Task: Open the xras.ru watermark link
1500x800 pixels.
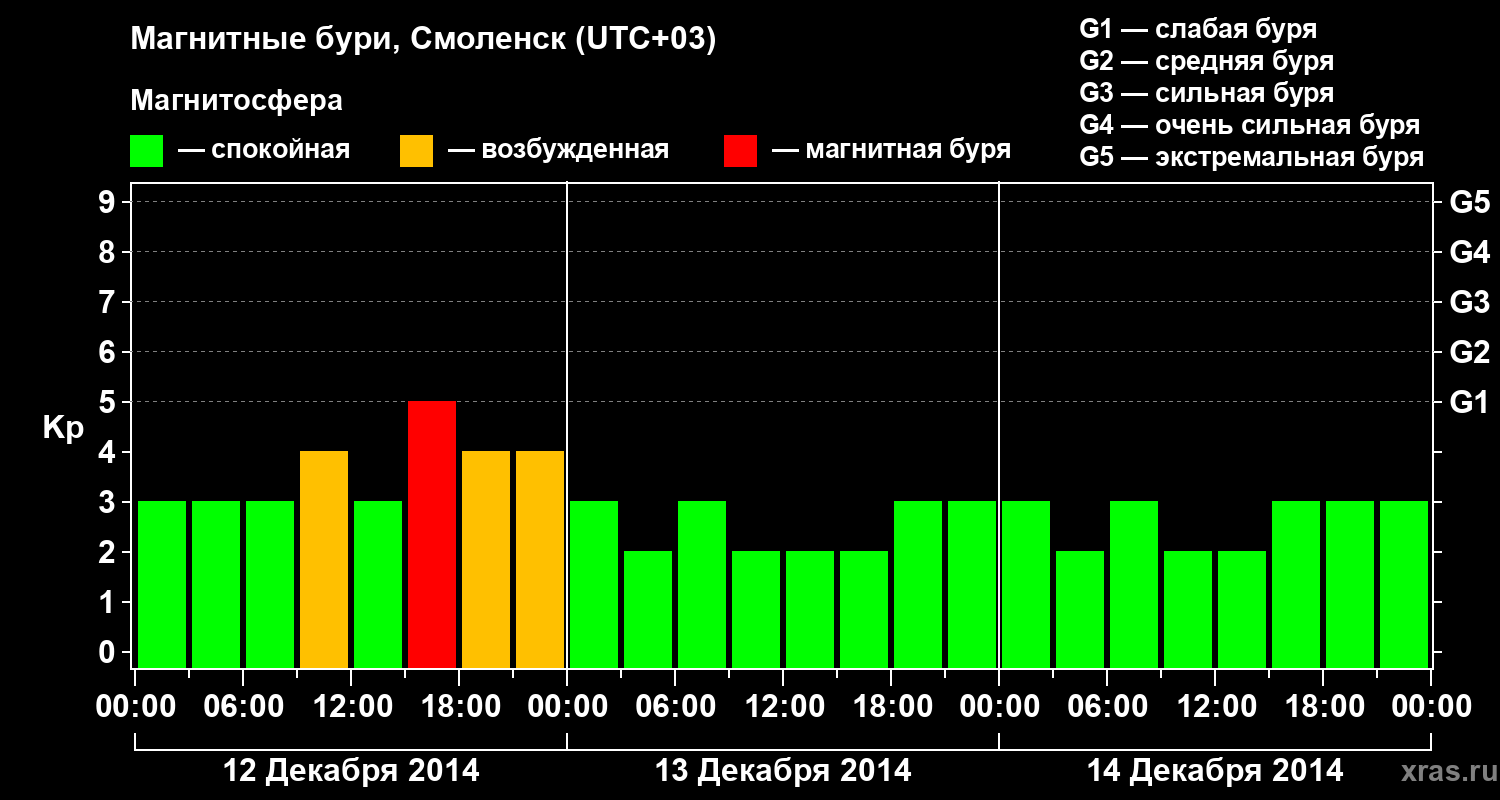Action: pos(1442,771)
